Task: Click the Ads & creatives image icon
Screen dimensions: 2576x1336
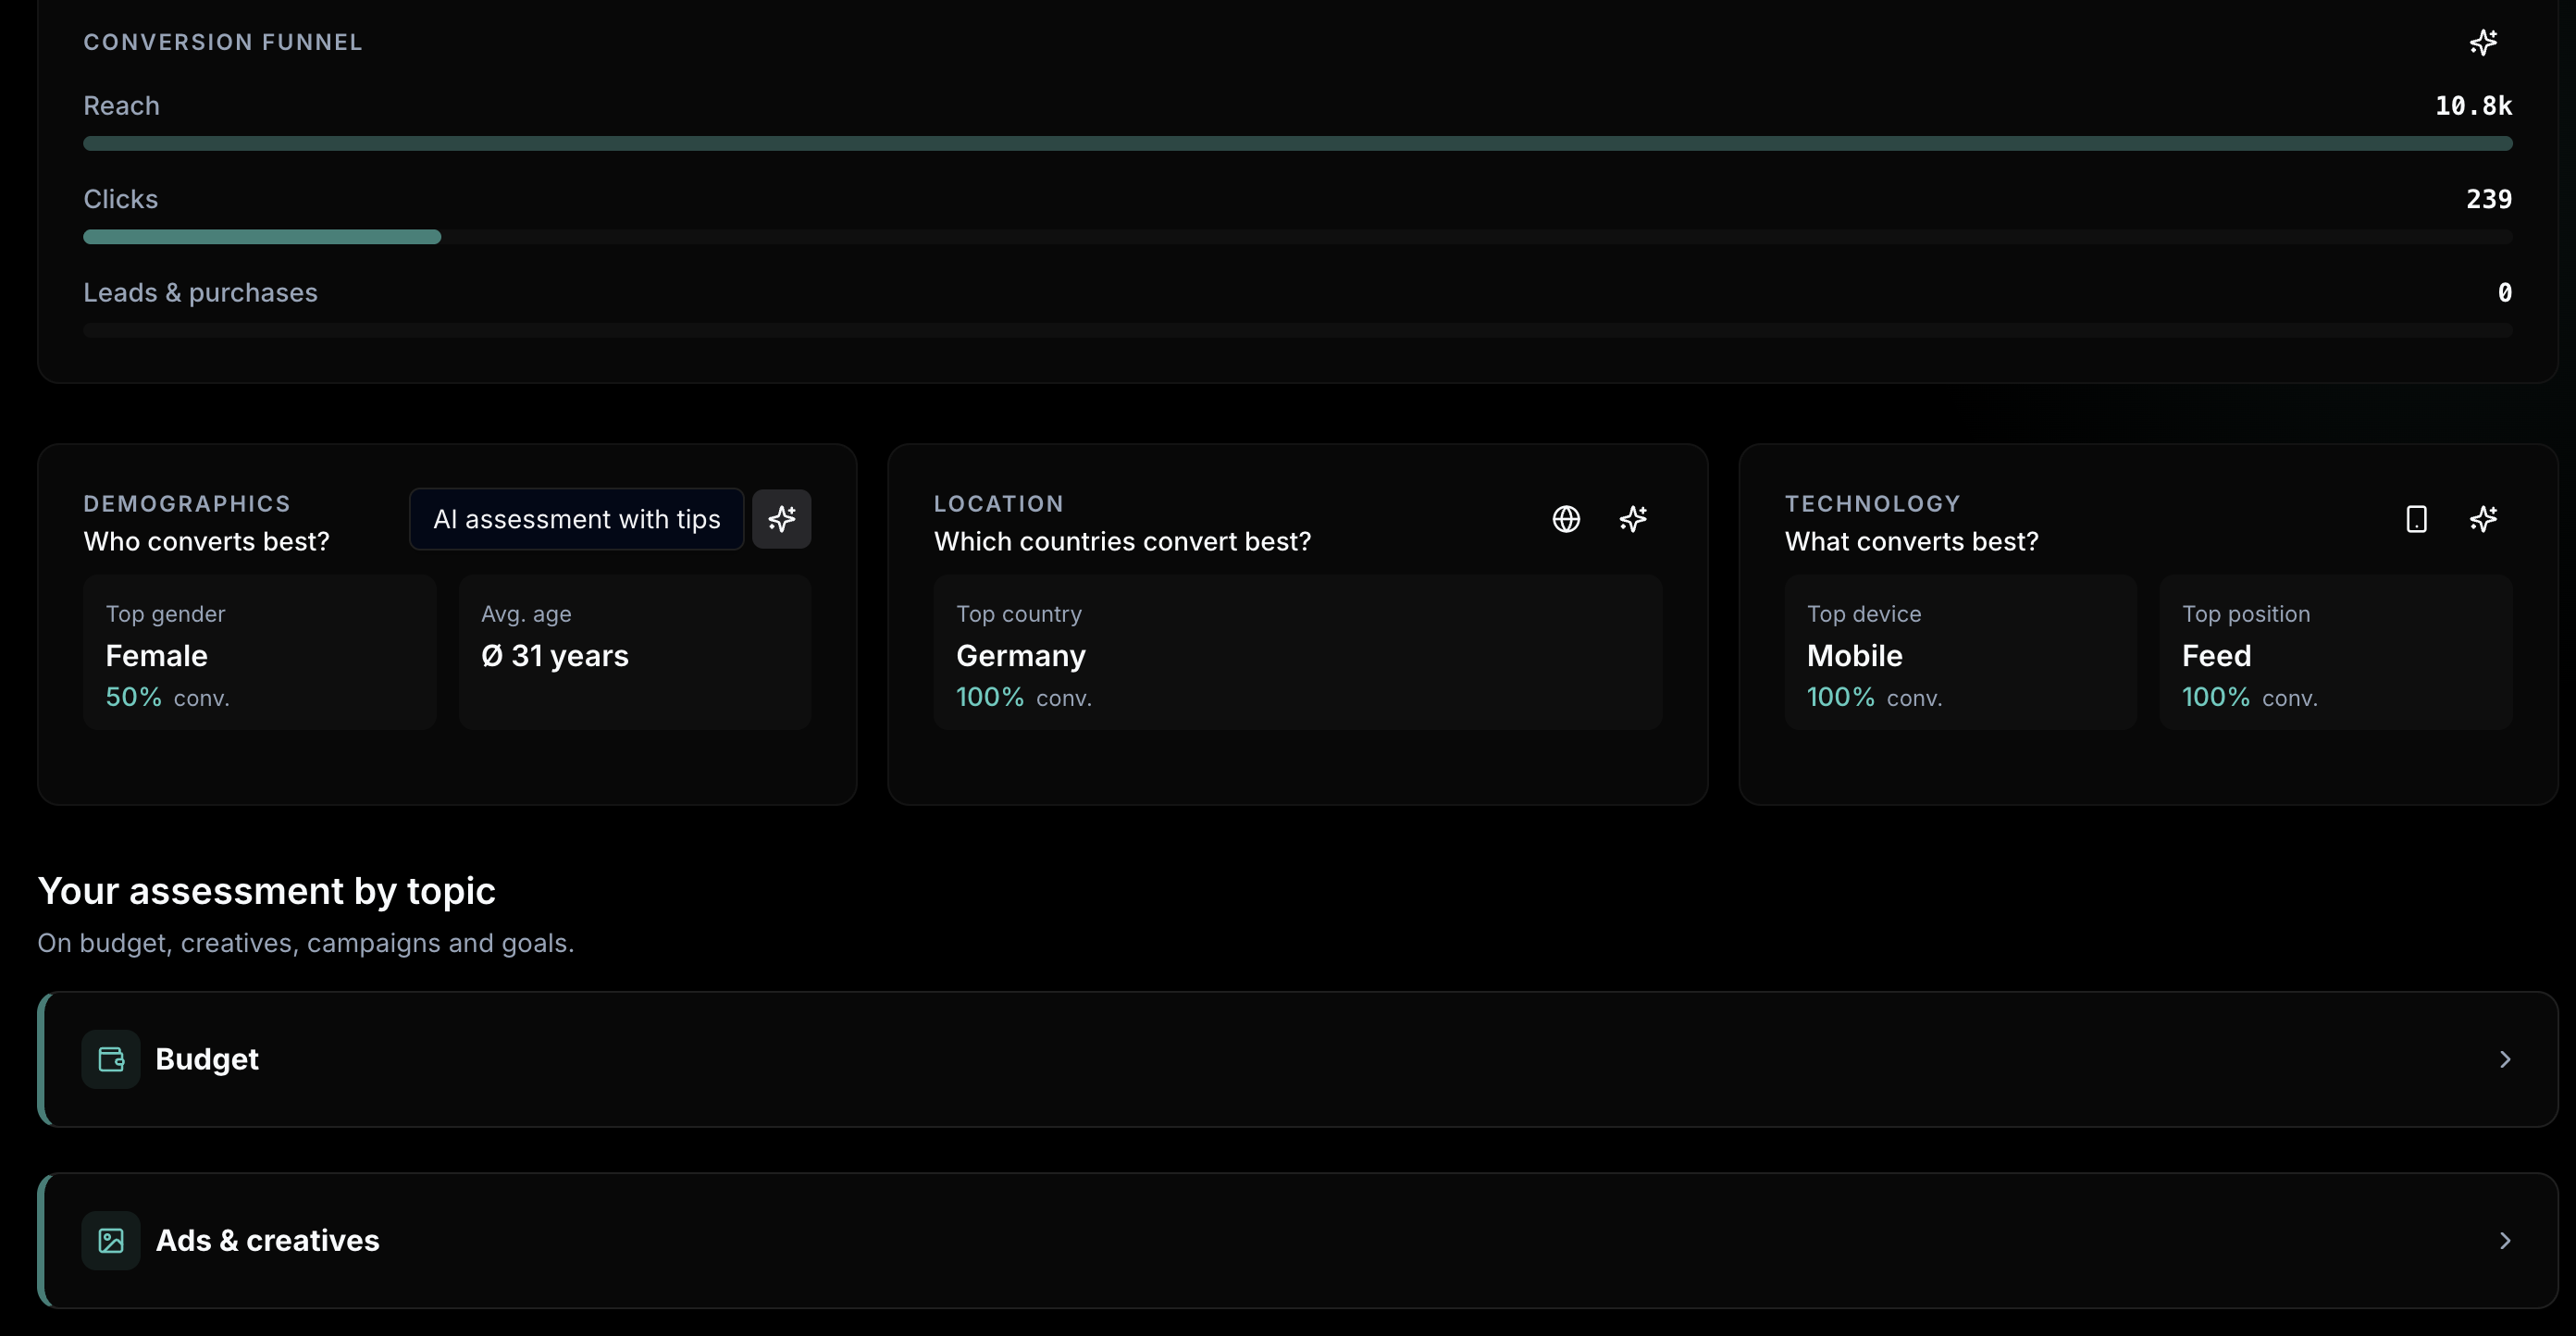Action: 111,1240
